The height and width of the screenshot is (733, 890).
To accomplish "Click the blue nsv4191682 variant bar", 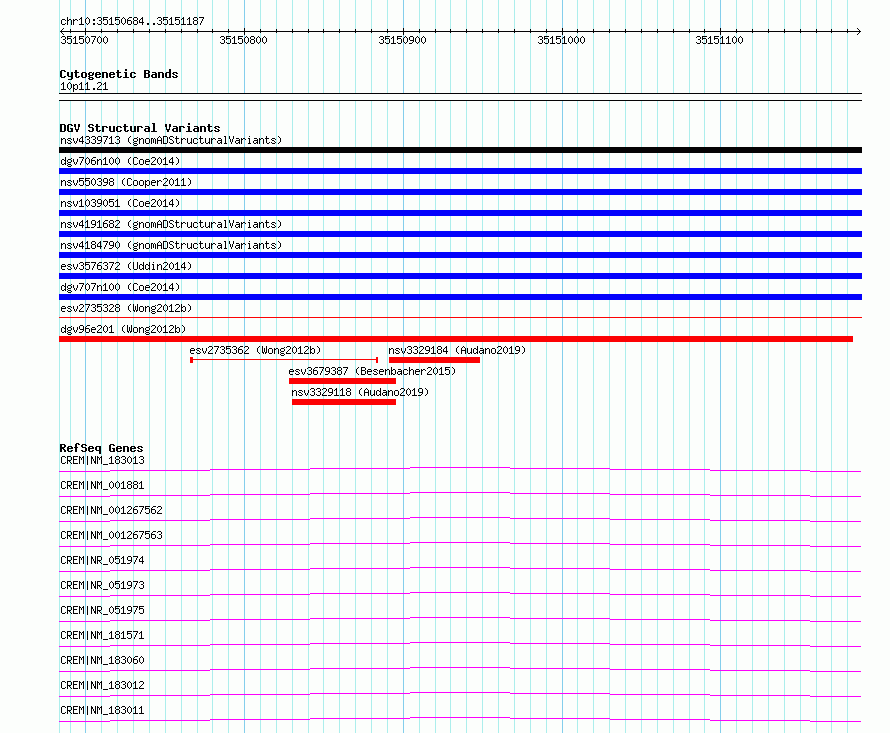I will 460,234.
